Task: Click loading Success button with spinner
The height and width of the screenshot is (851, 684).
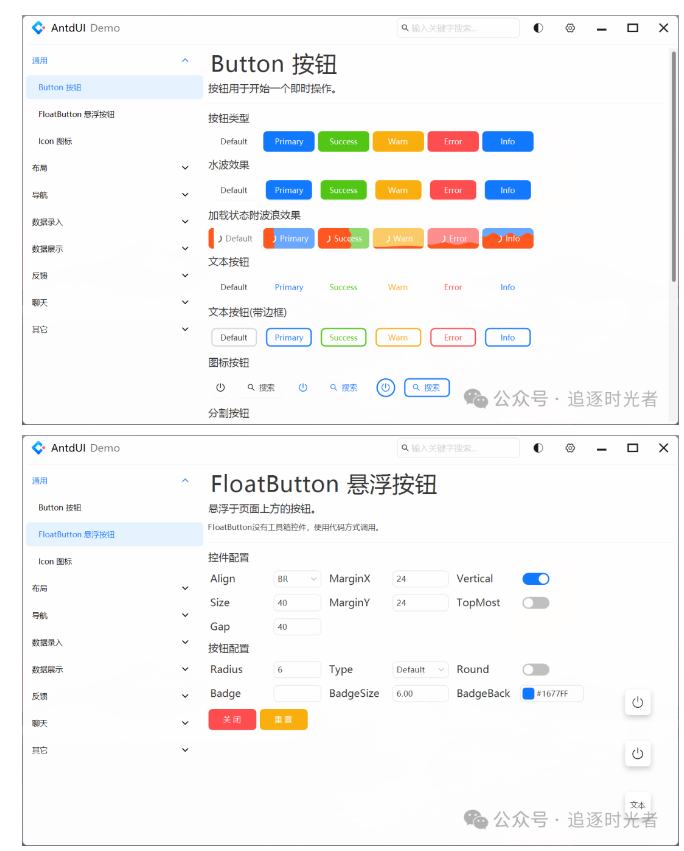Action: click(x=344, y=238)
